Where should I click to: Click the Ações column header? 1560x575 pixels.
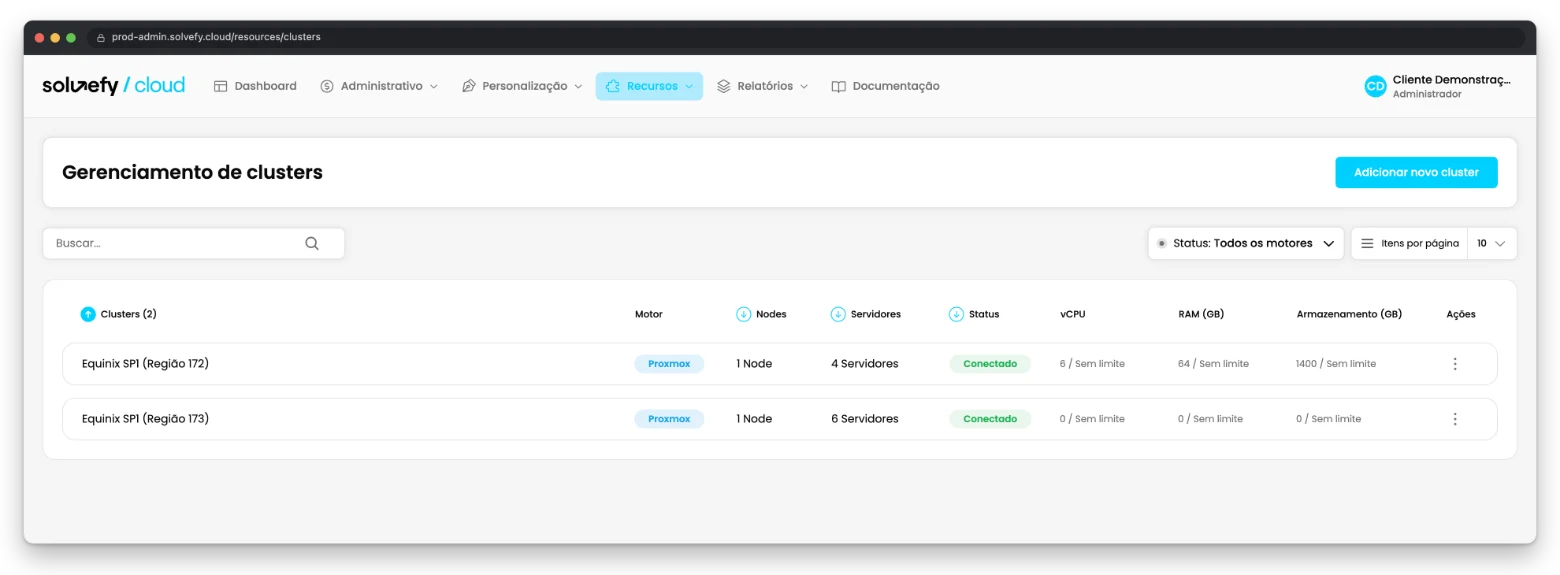(1461, 314)
